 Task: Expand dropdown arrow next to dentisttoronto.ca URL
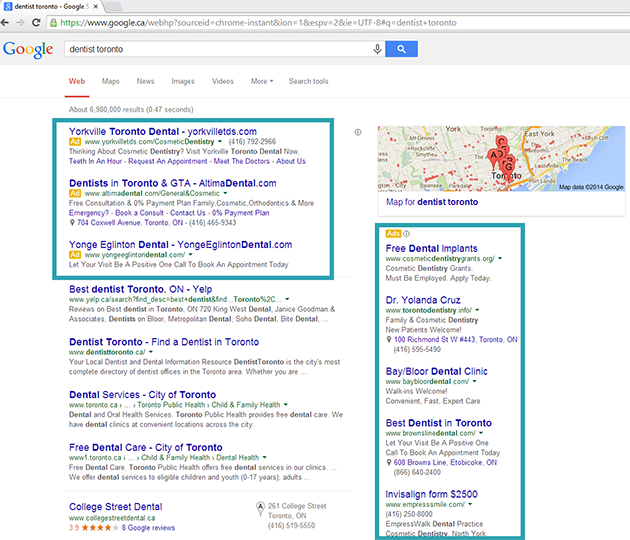[x=151, y=352]
